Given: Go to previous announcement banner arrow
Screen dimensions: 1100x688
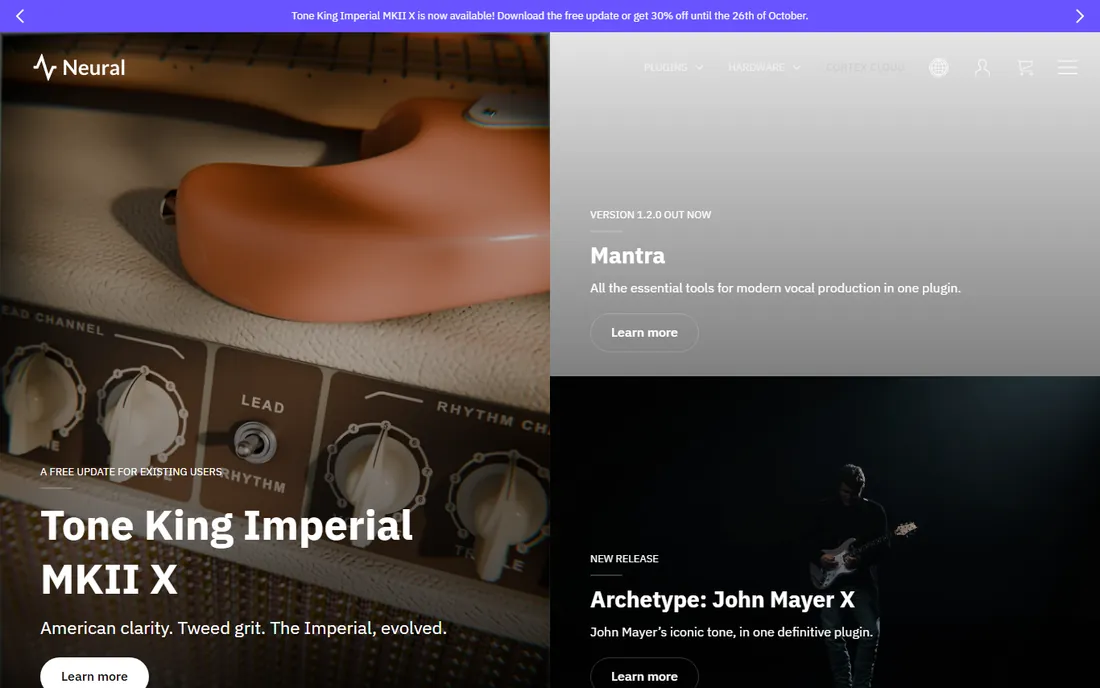Looking at the screenshot, I should 20,16.
